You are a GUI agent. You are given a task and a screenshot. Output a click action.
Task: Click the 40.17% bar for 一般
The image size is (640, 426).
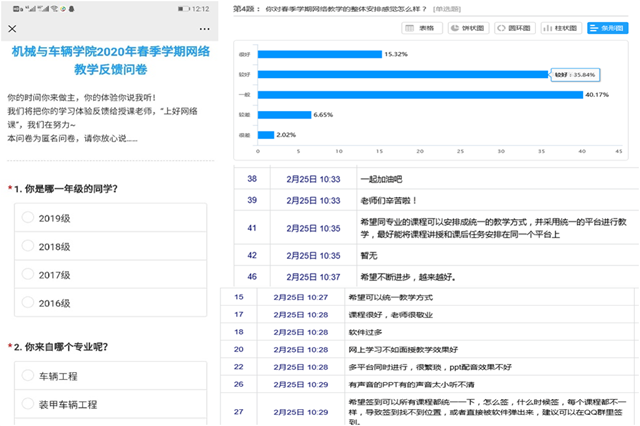(420, 95)
